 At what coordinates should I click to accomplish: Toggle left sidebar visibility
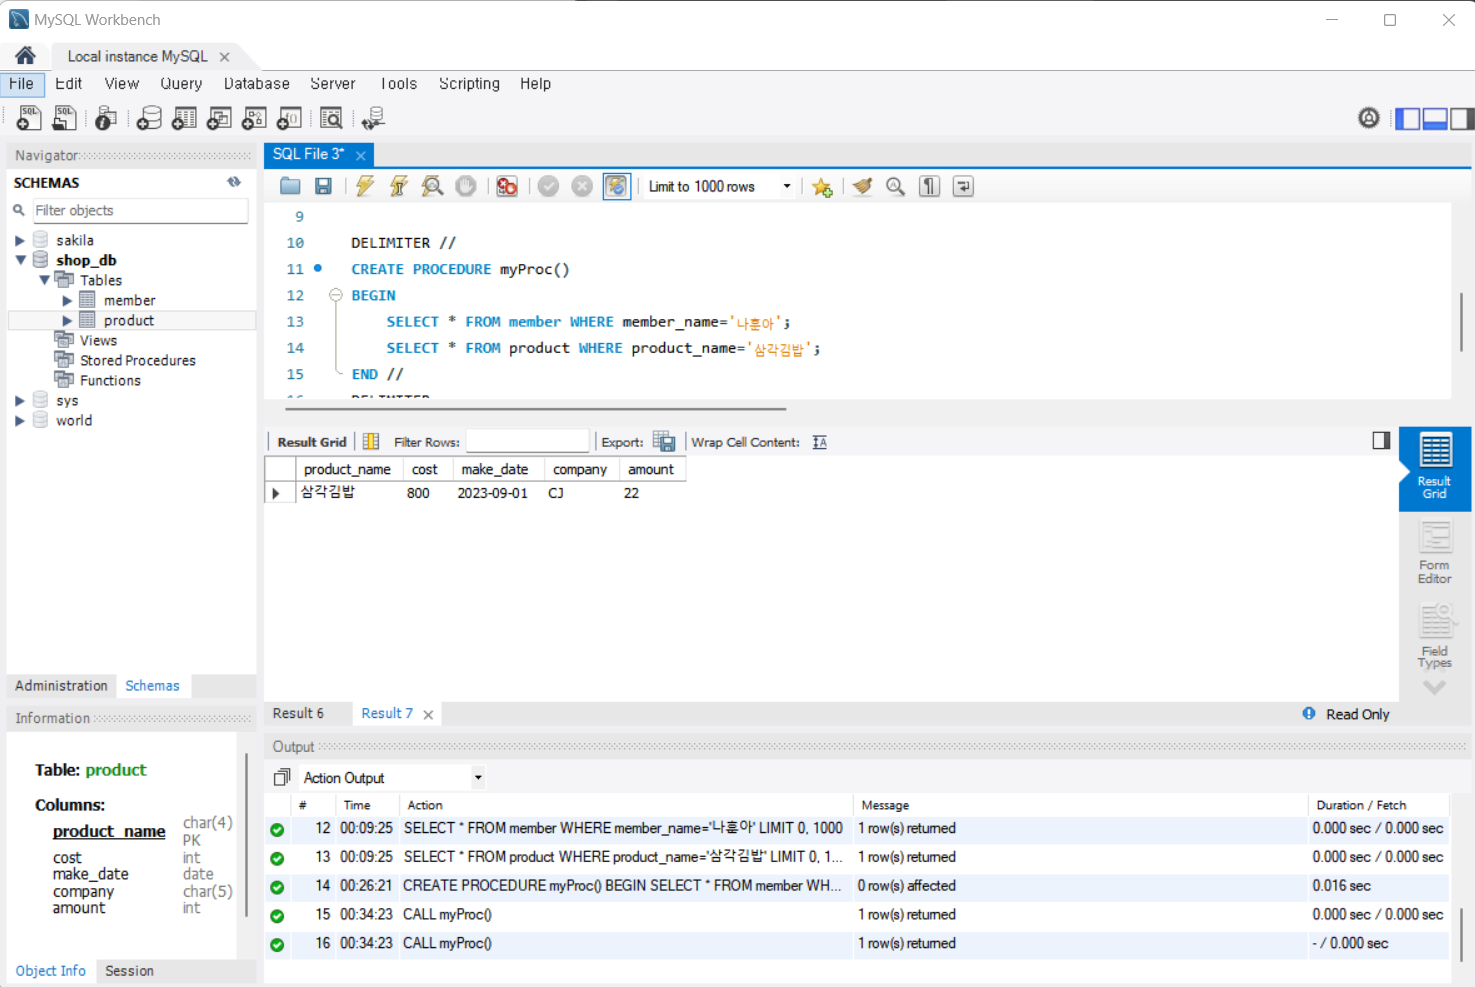[x=1408, y=118]
